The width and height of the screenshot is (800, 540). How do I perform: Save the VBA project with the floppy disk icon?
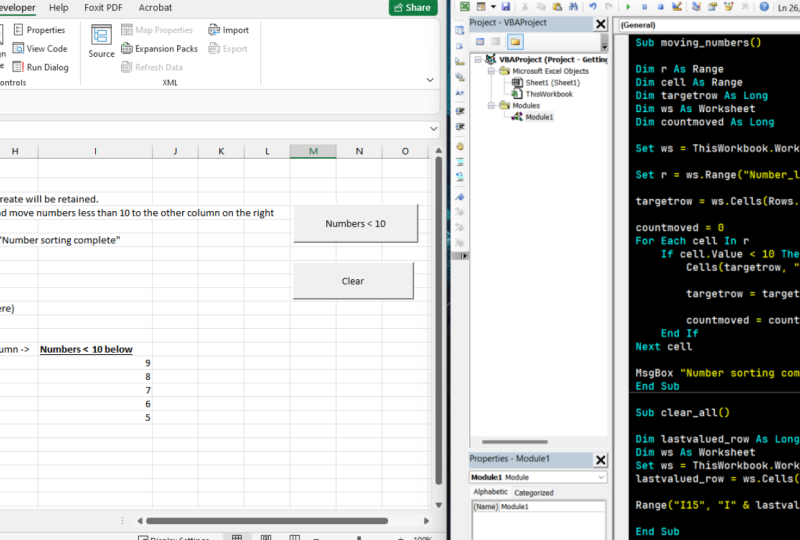[506, 7]
